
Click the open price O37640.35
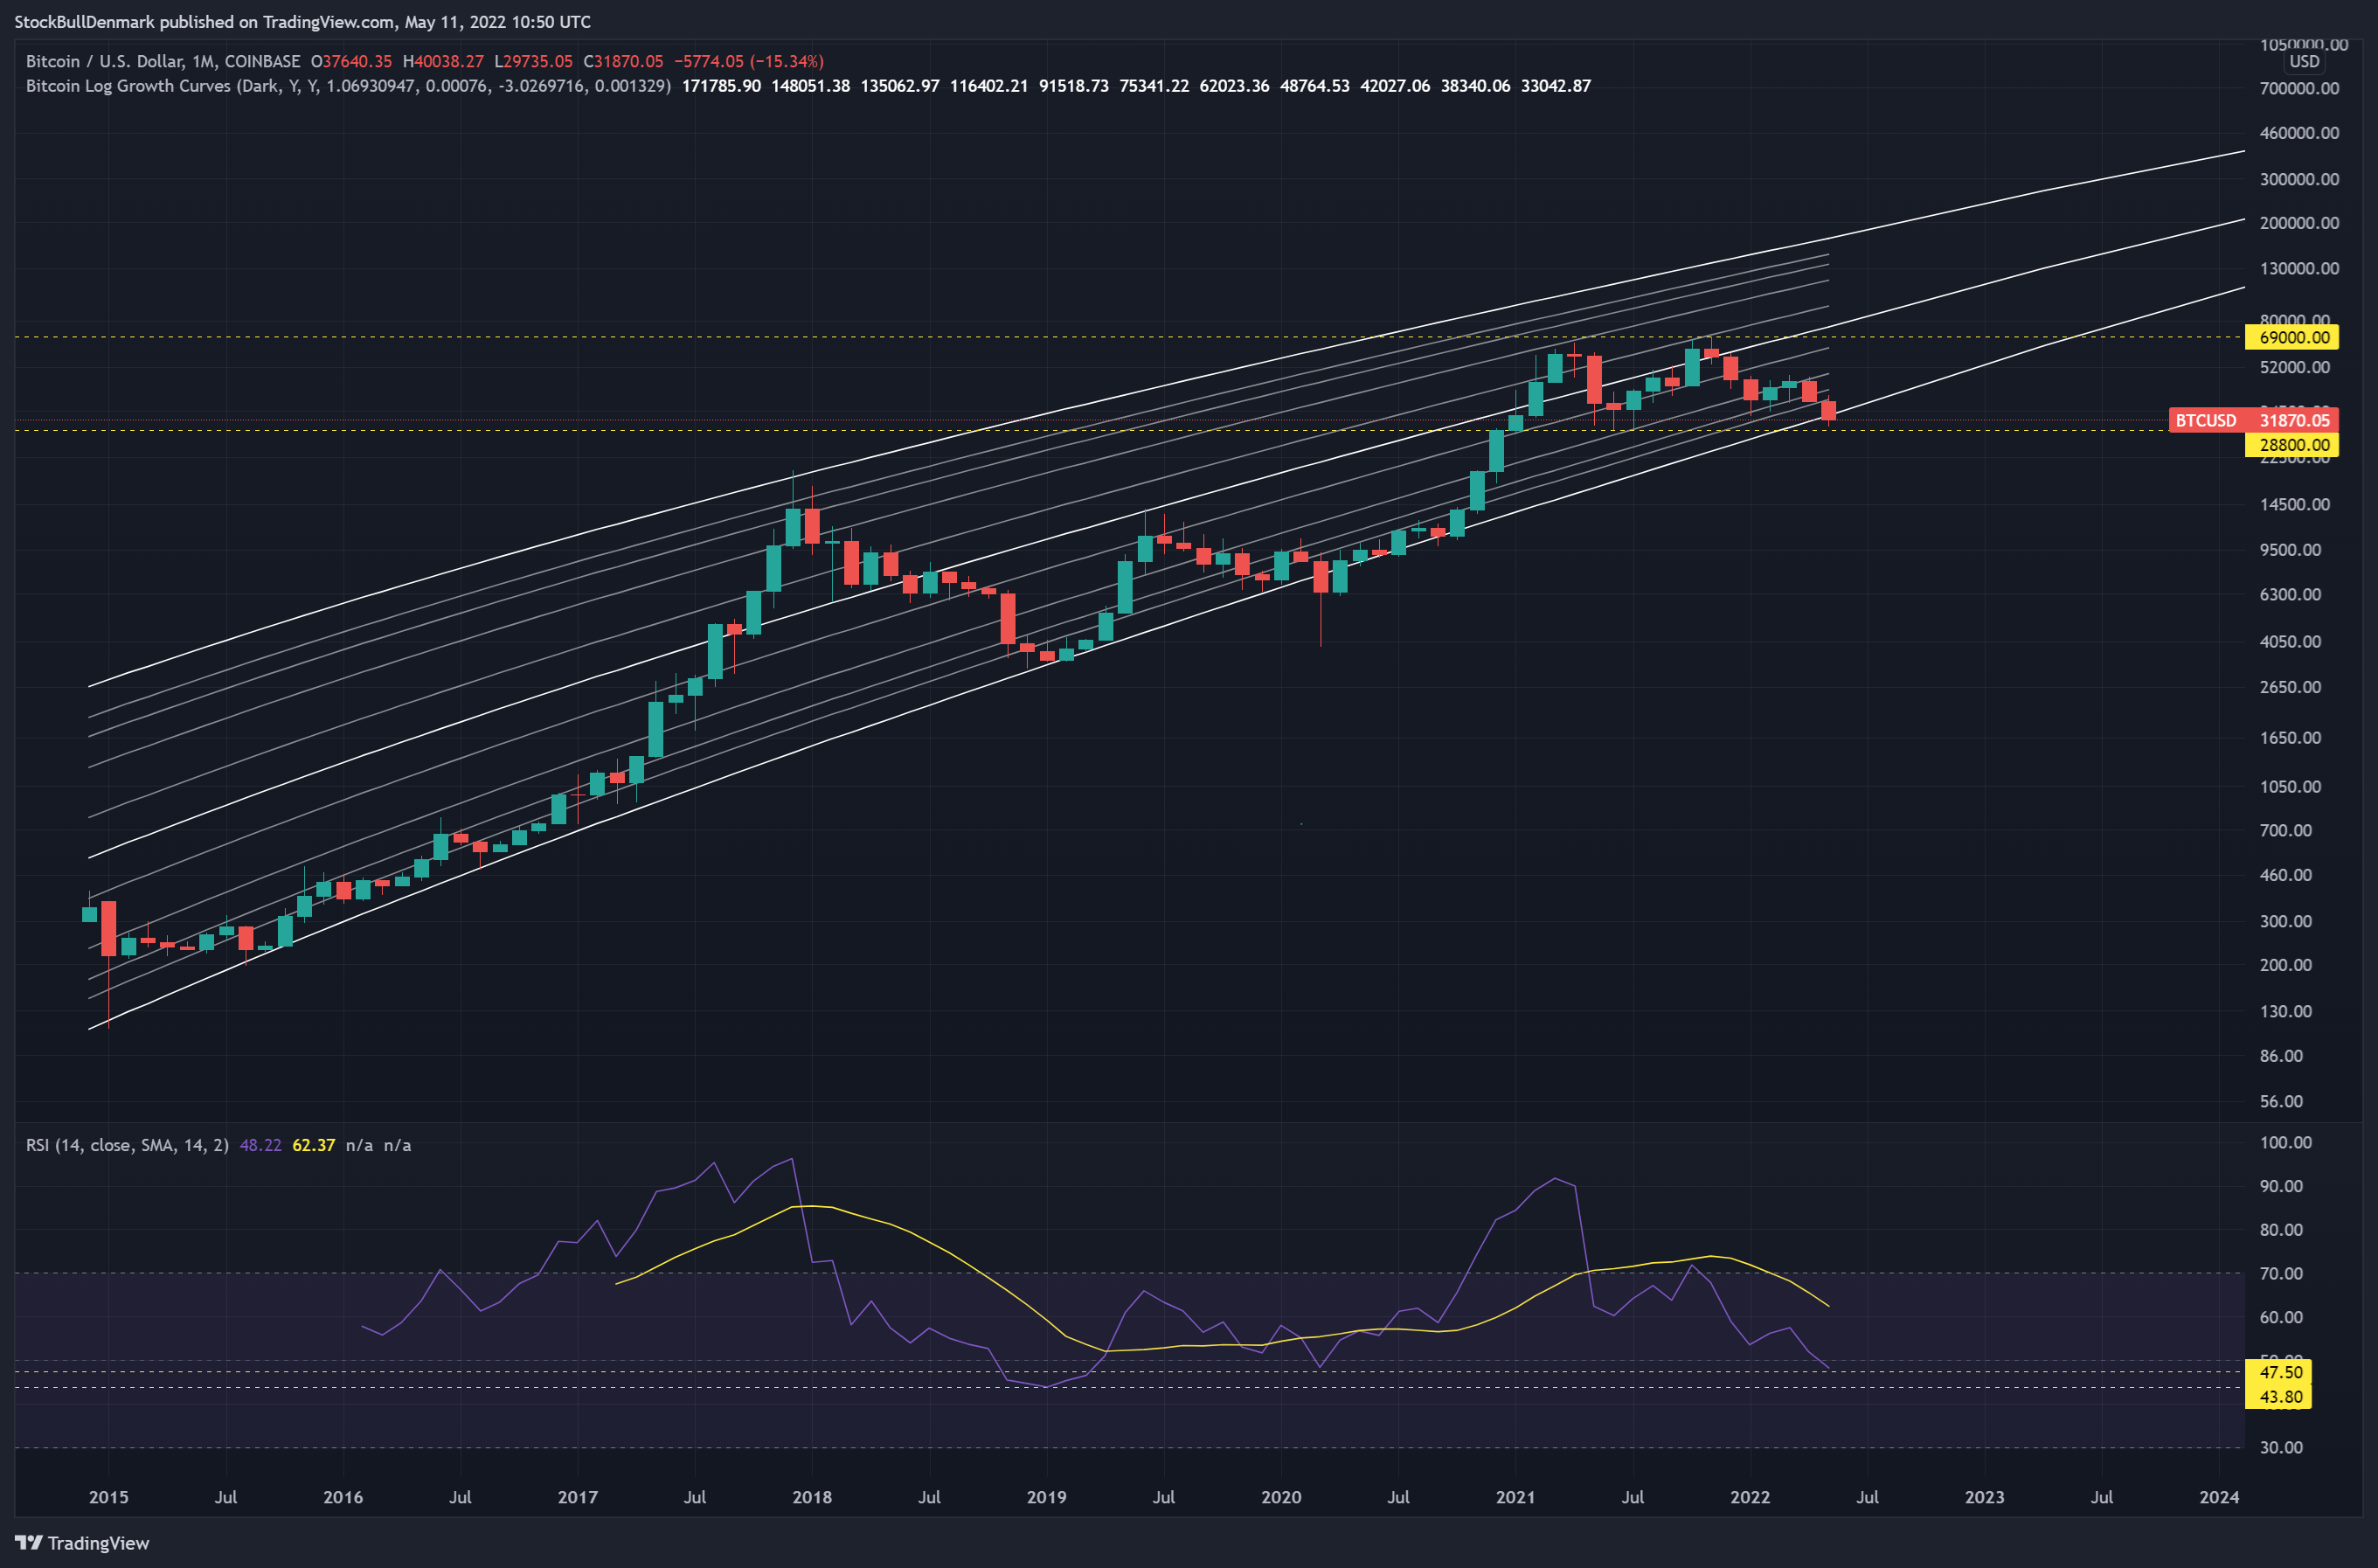[x=351, y=61]
